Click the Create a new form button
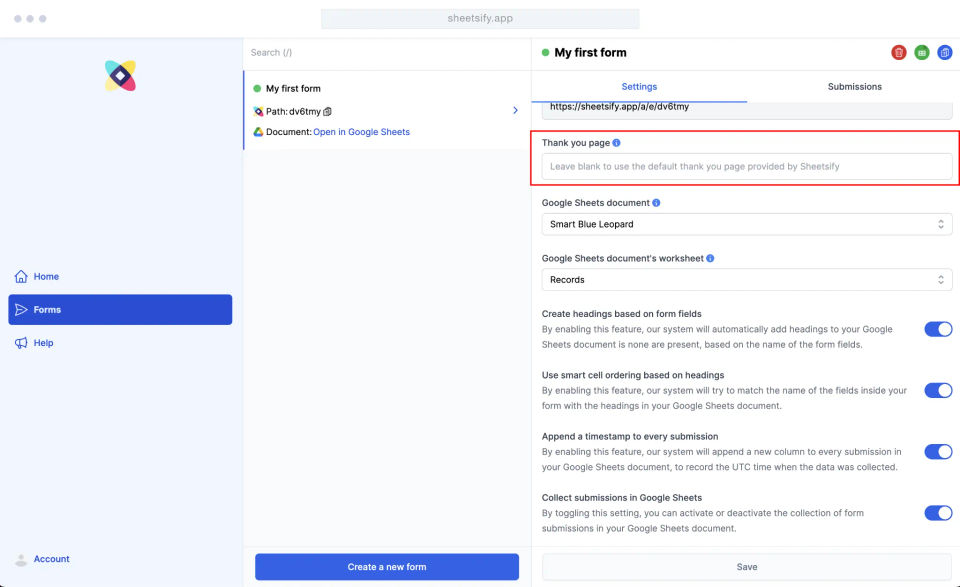The height and width of the screenshot is (587, 960). [387, 567]
